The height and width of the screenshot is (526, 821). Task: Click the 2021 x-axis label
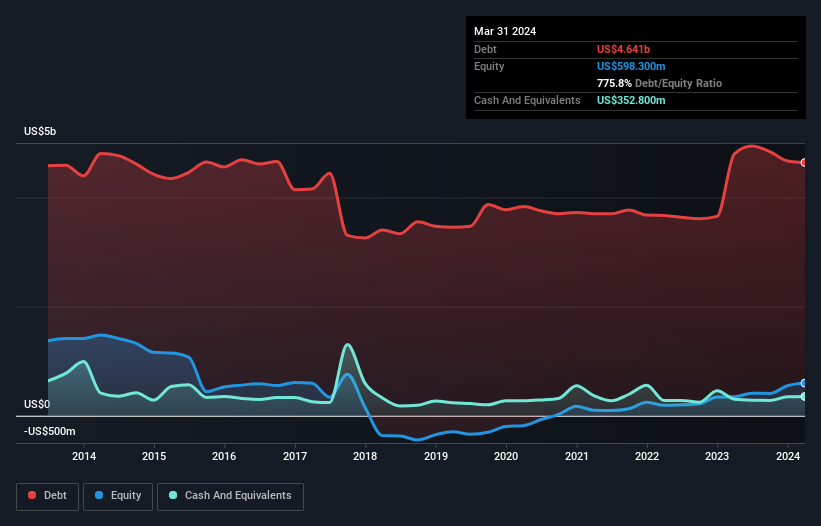576,456
